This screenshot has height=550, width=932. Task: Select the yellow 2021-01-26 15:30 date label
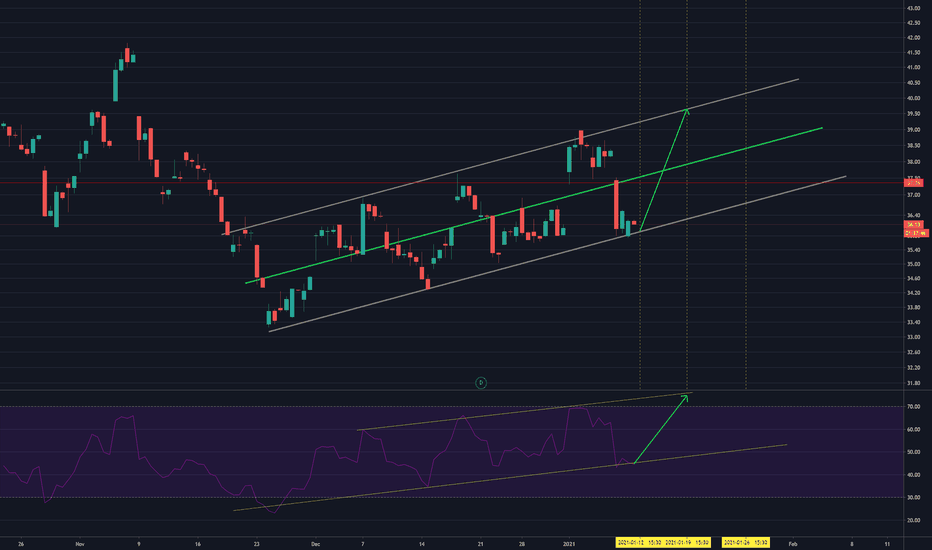tap(745, 542)
